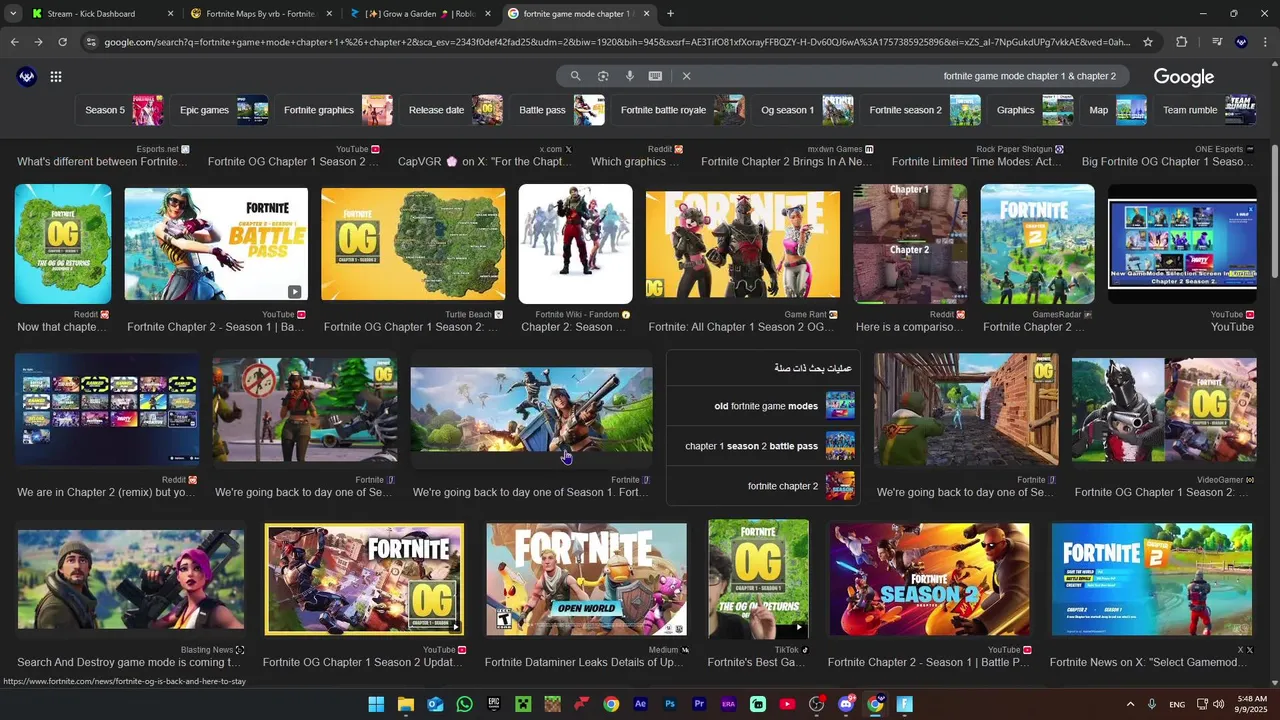Open Discord from taskbar
The height and width of the screenshot is (720, 1280).
point(846,704)
